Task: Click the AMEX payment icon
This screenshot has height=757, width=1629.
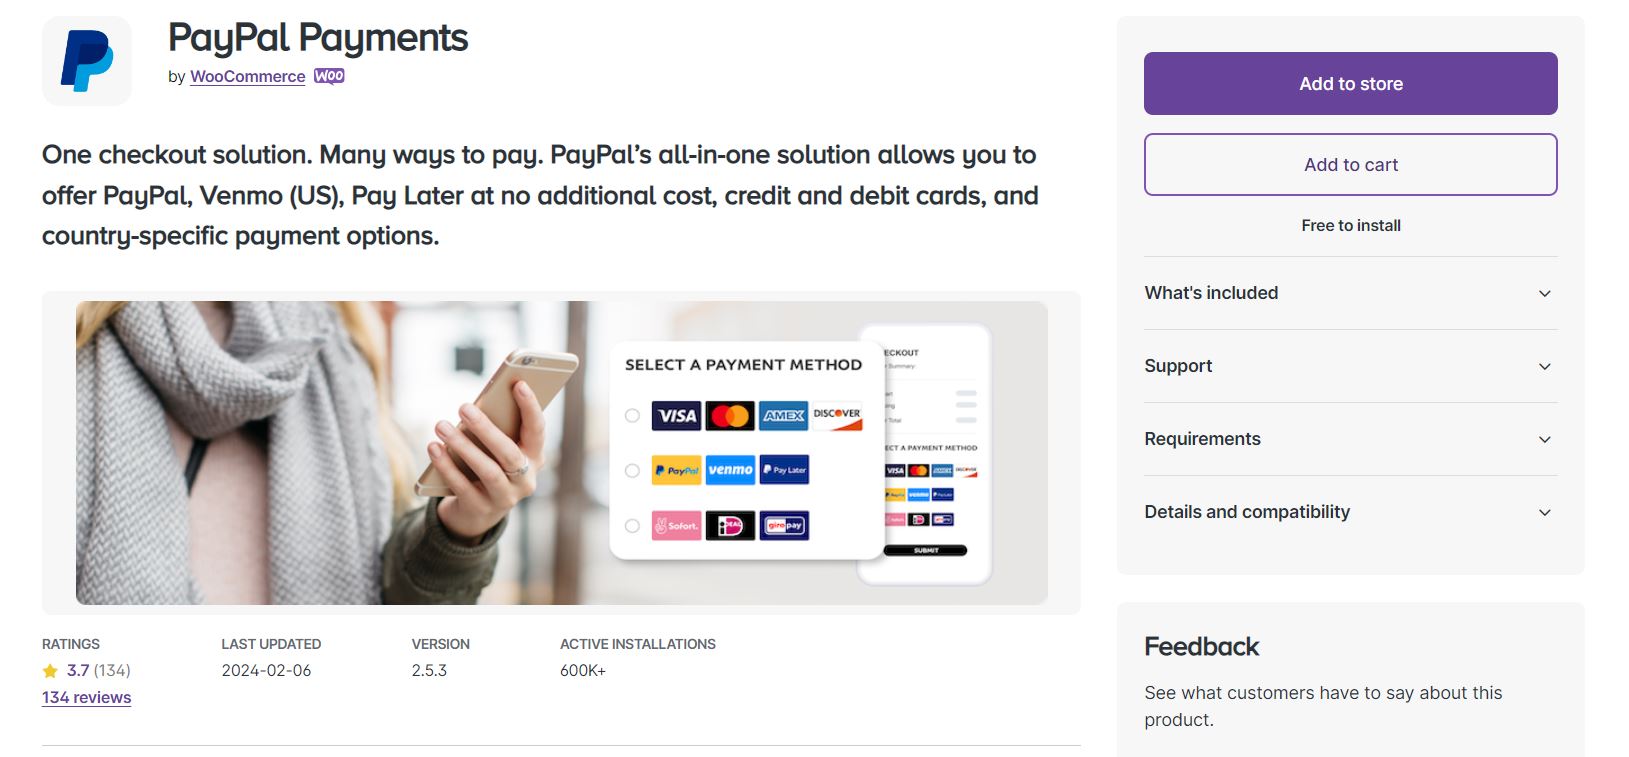Action: coord(784,416)
